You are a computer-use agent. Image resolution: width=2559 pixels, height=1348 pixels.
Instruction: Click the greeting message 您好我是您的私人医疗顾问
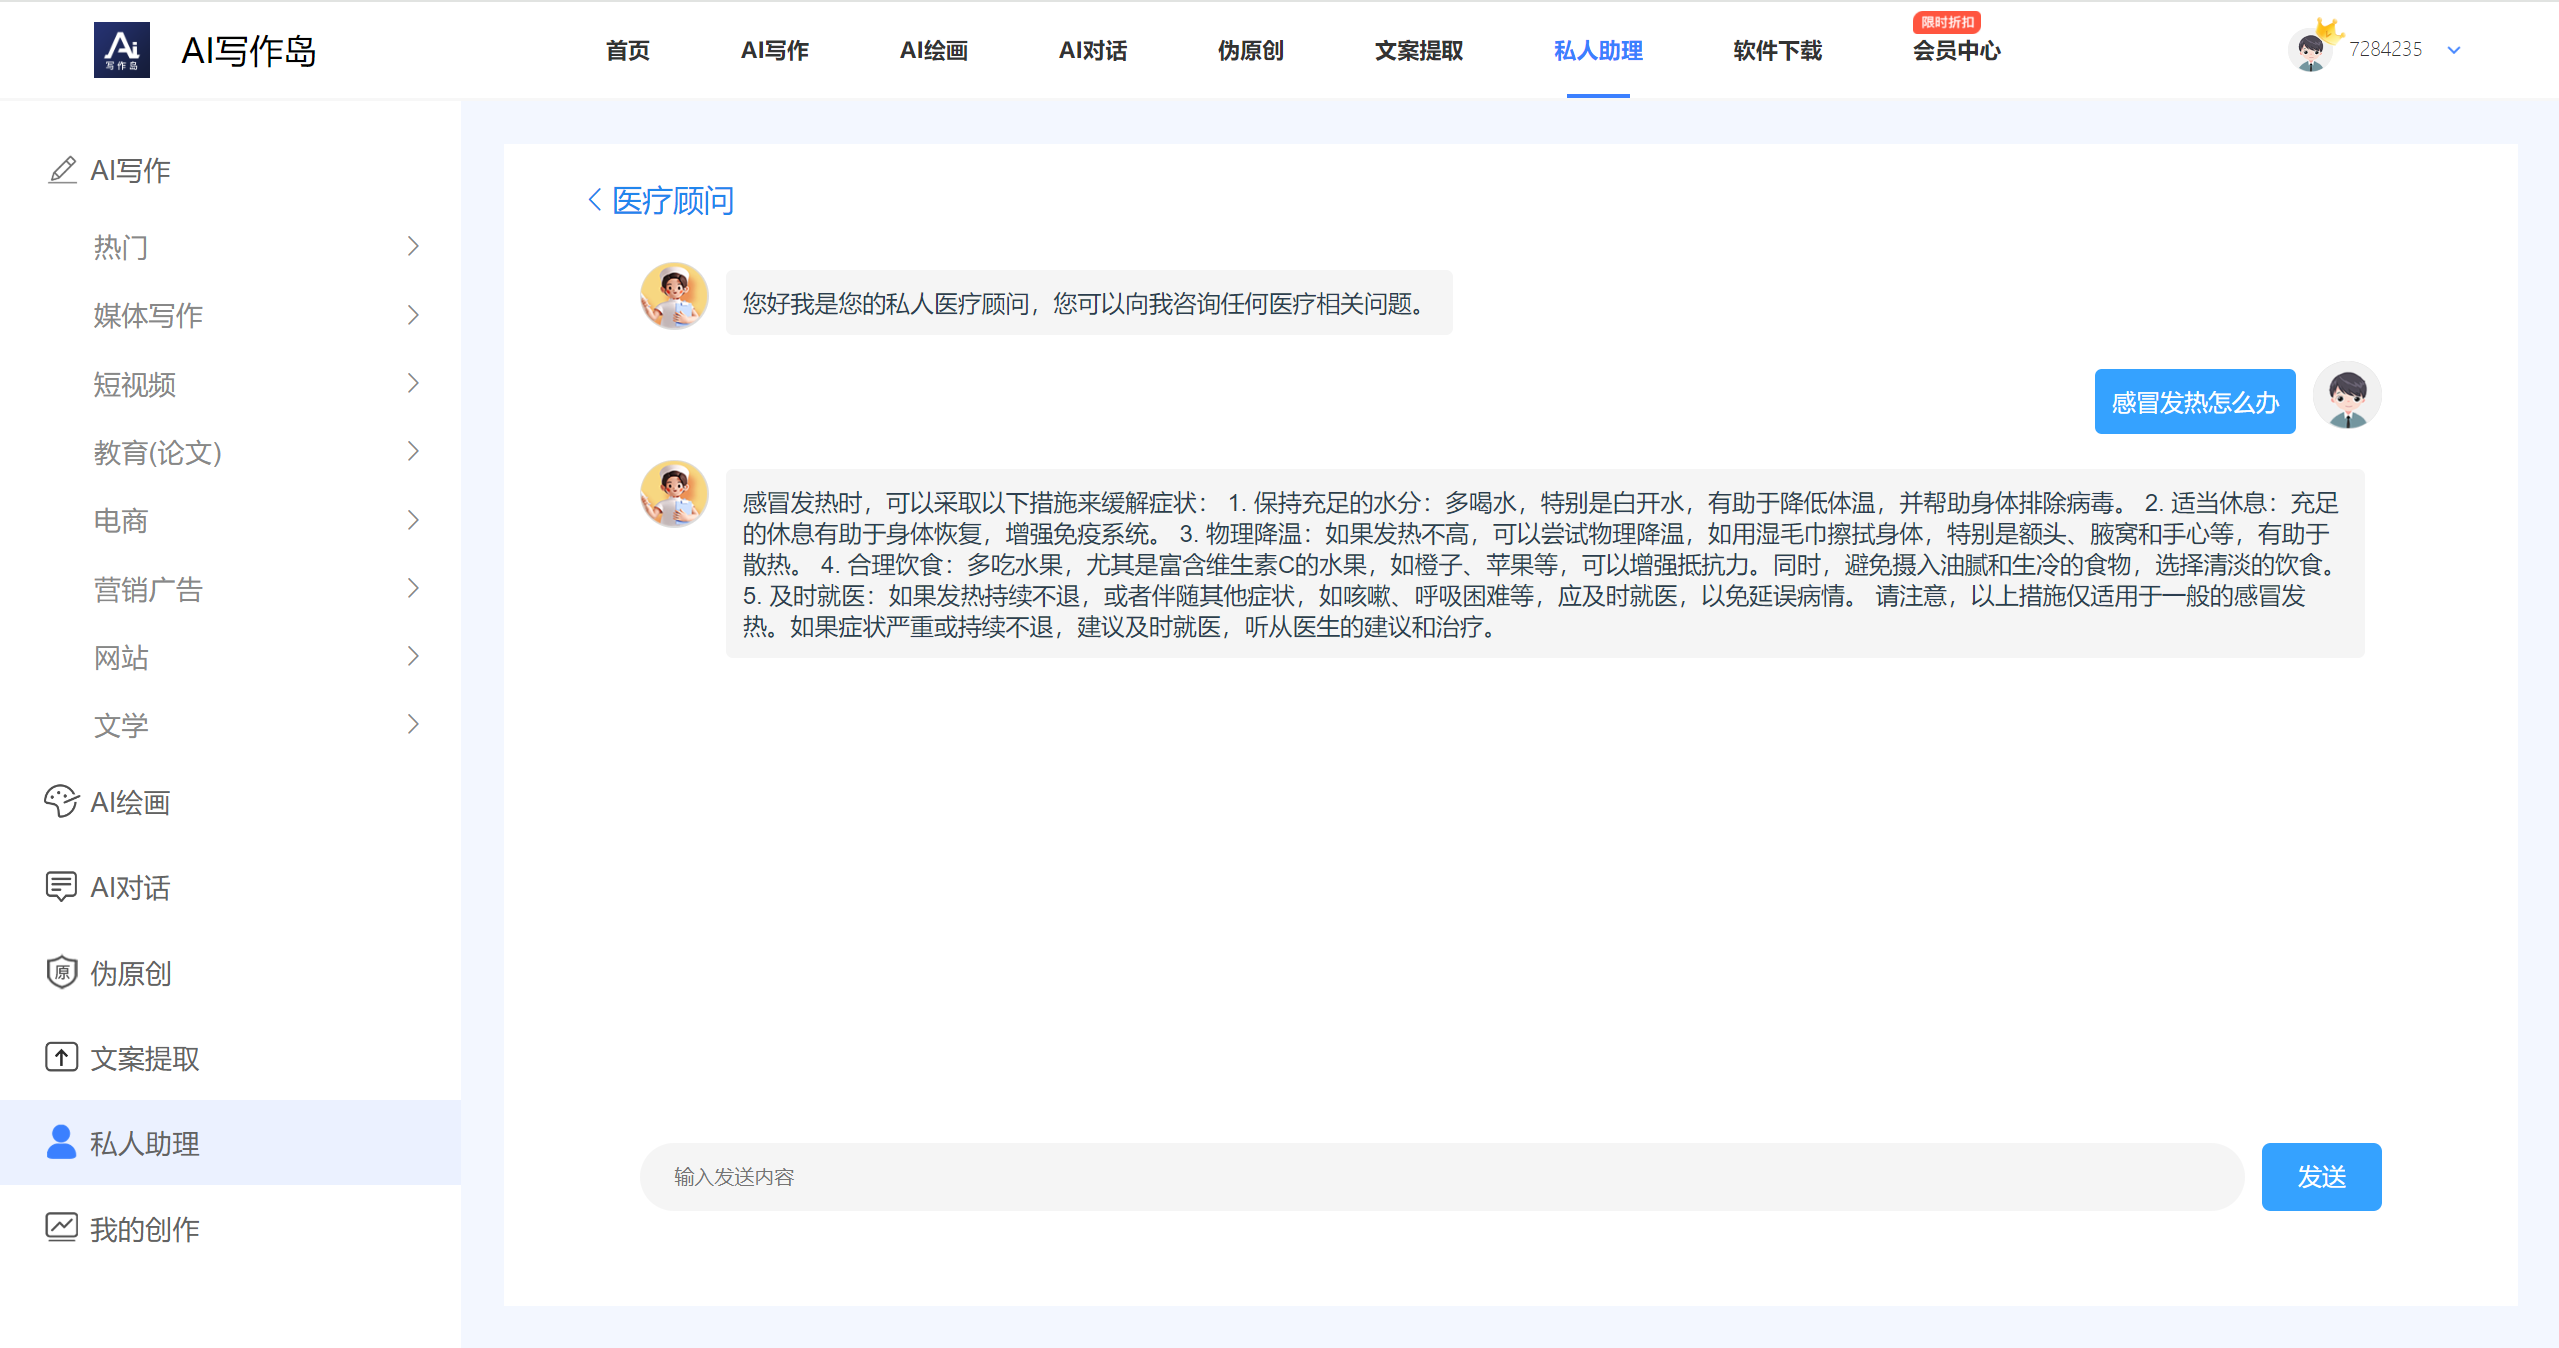pyautogui.click(x=1089, y=303)
